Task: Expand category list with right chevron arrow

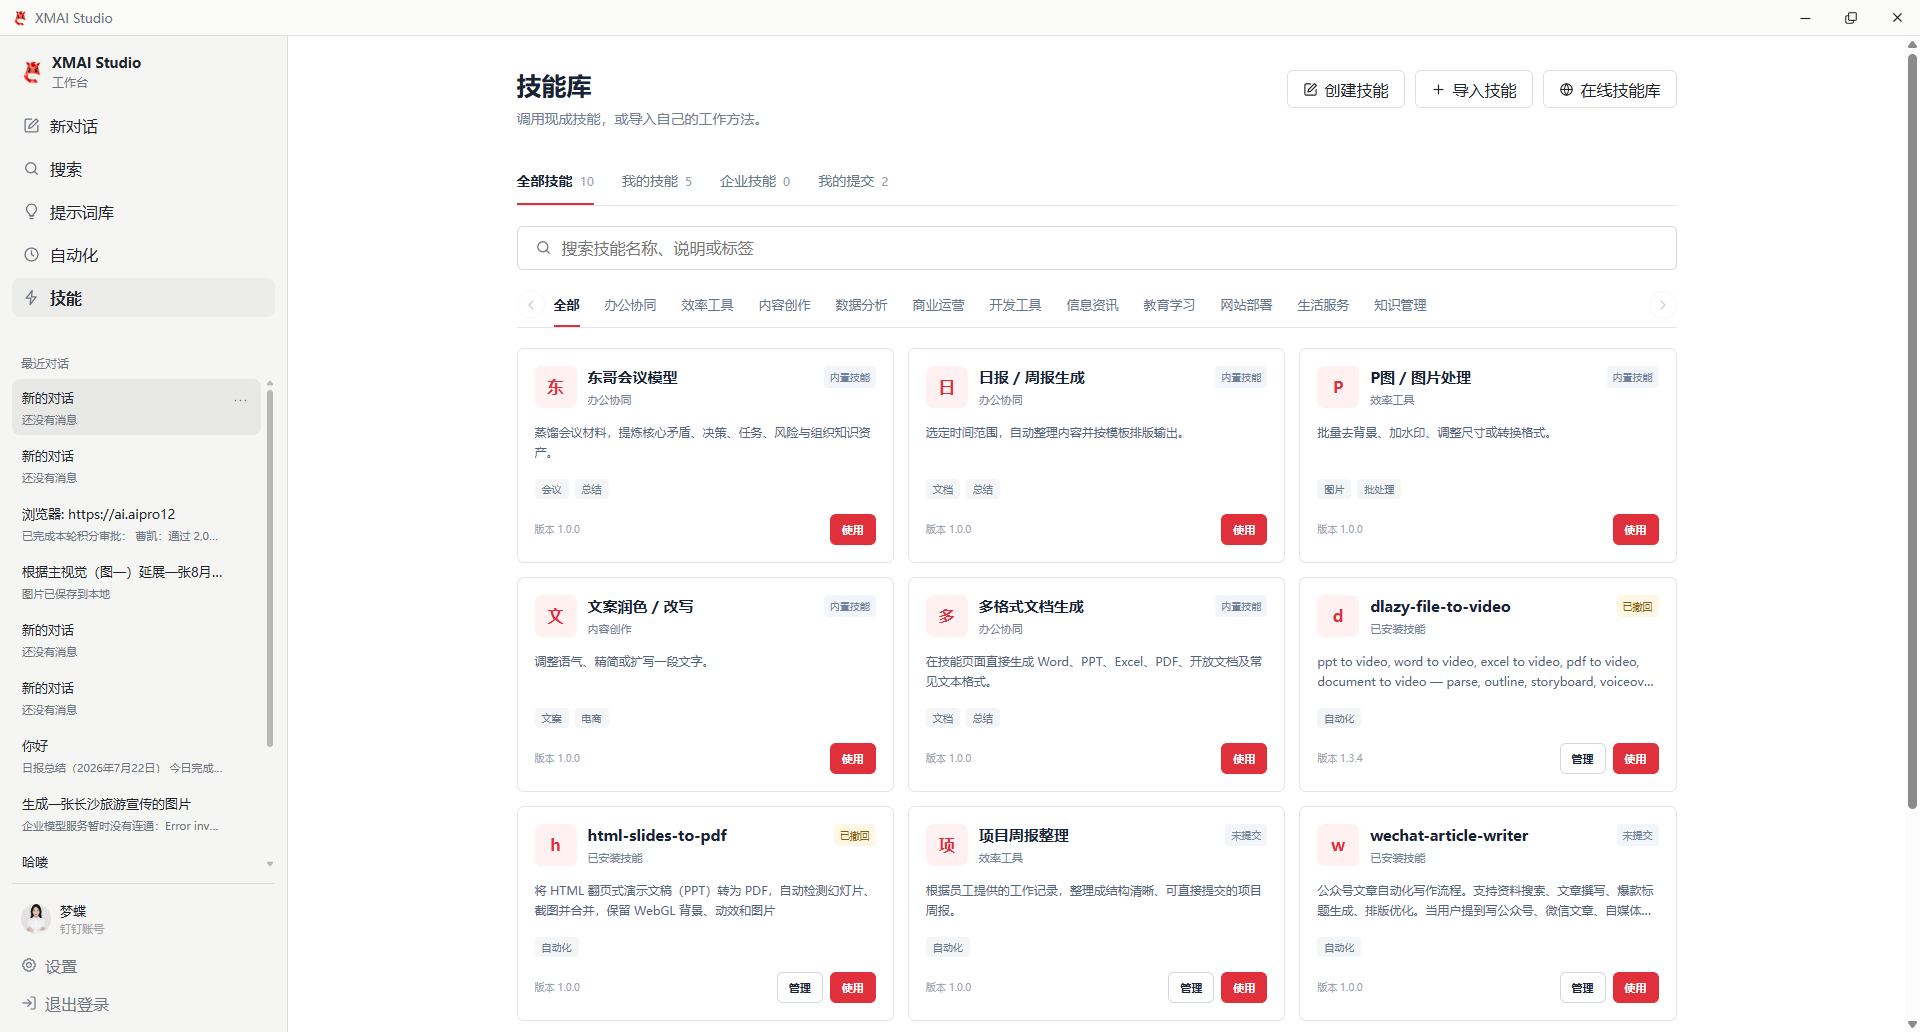Action: [x=1662, y=305]
